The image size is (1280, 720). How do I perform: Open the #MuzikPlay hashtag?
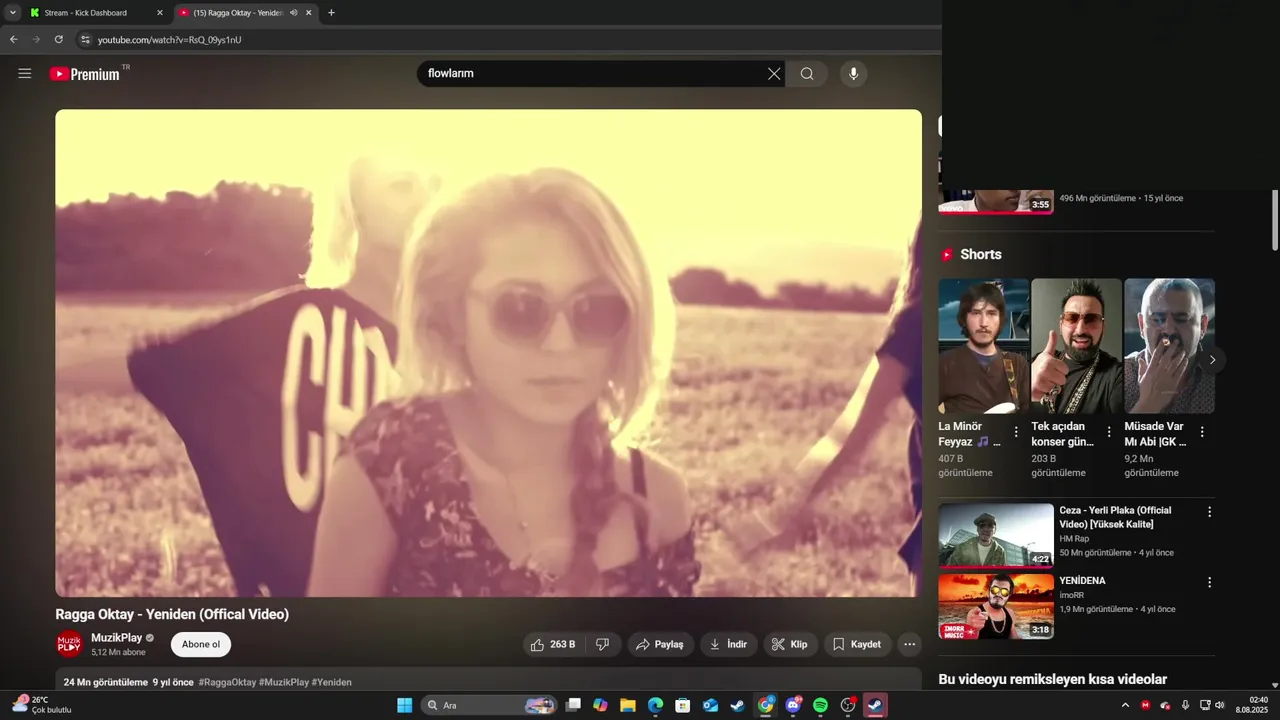tap(283, 682)
